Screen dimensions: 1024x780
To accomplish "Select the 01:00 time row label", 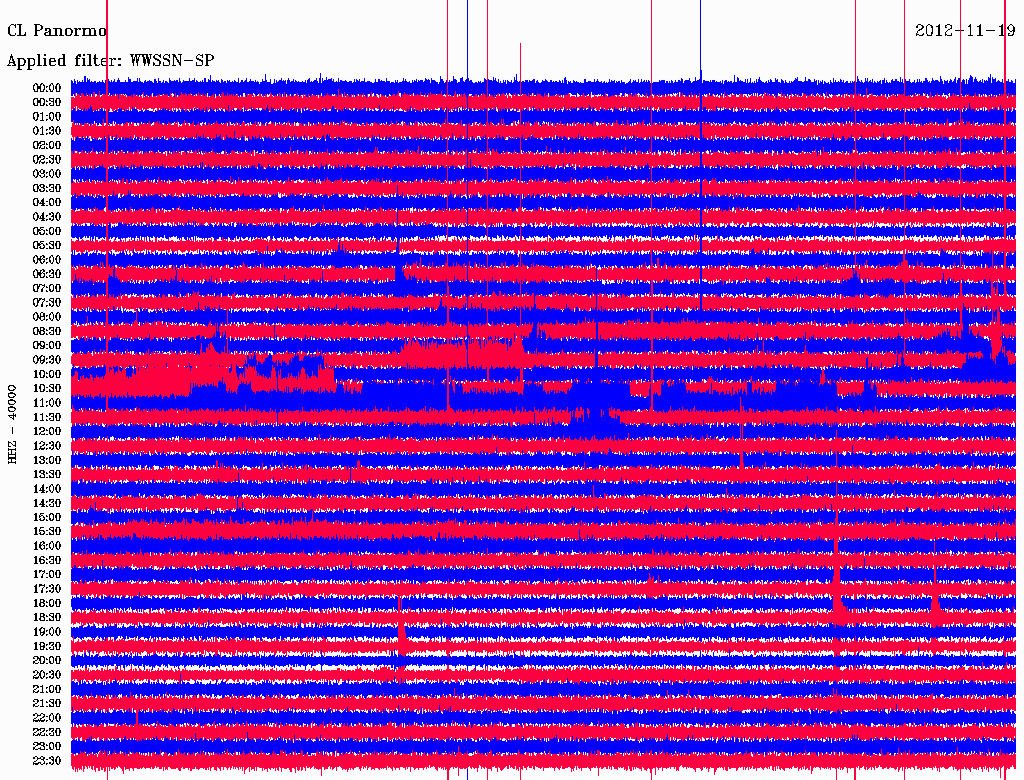I will tap(47, 116).
